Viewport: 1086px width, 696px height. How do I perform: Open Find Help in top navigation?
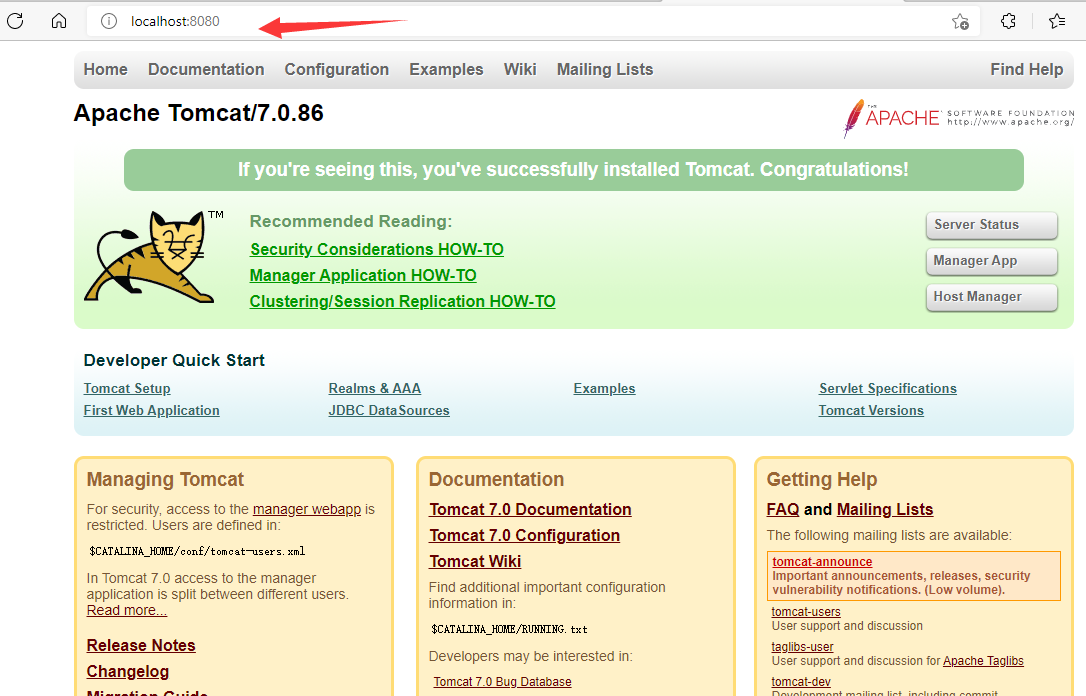[x=1026, y=69]
